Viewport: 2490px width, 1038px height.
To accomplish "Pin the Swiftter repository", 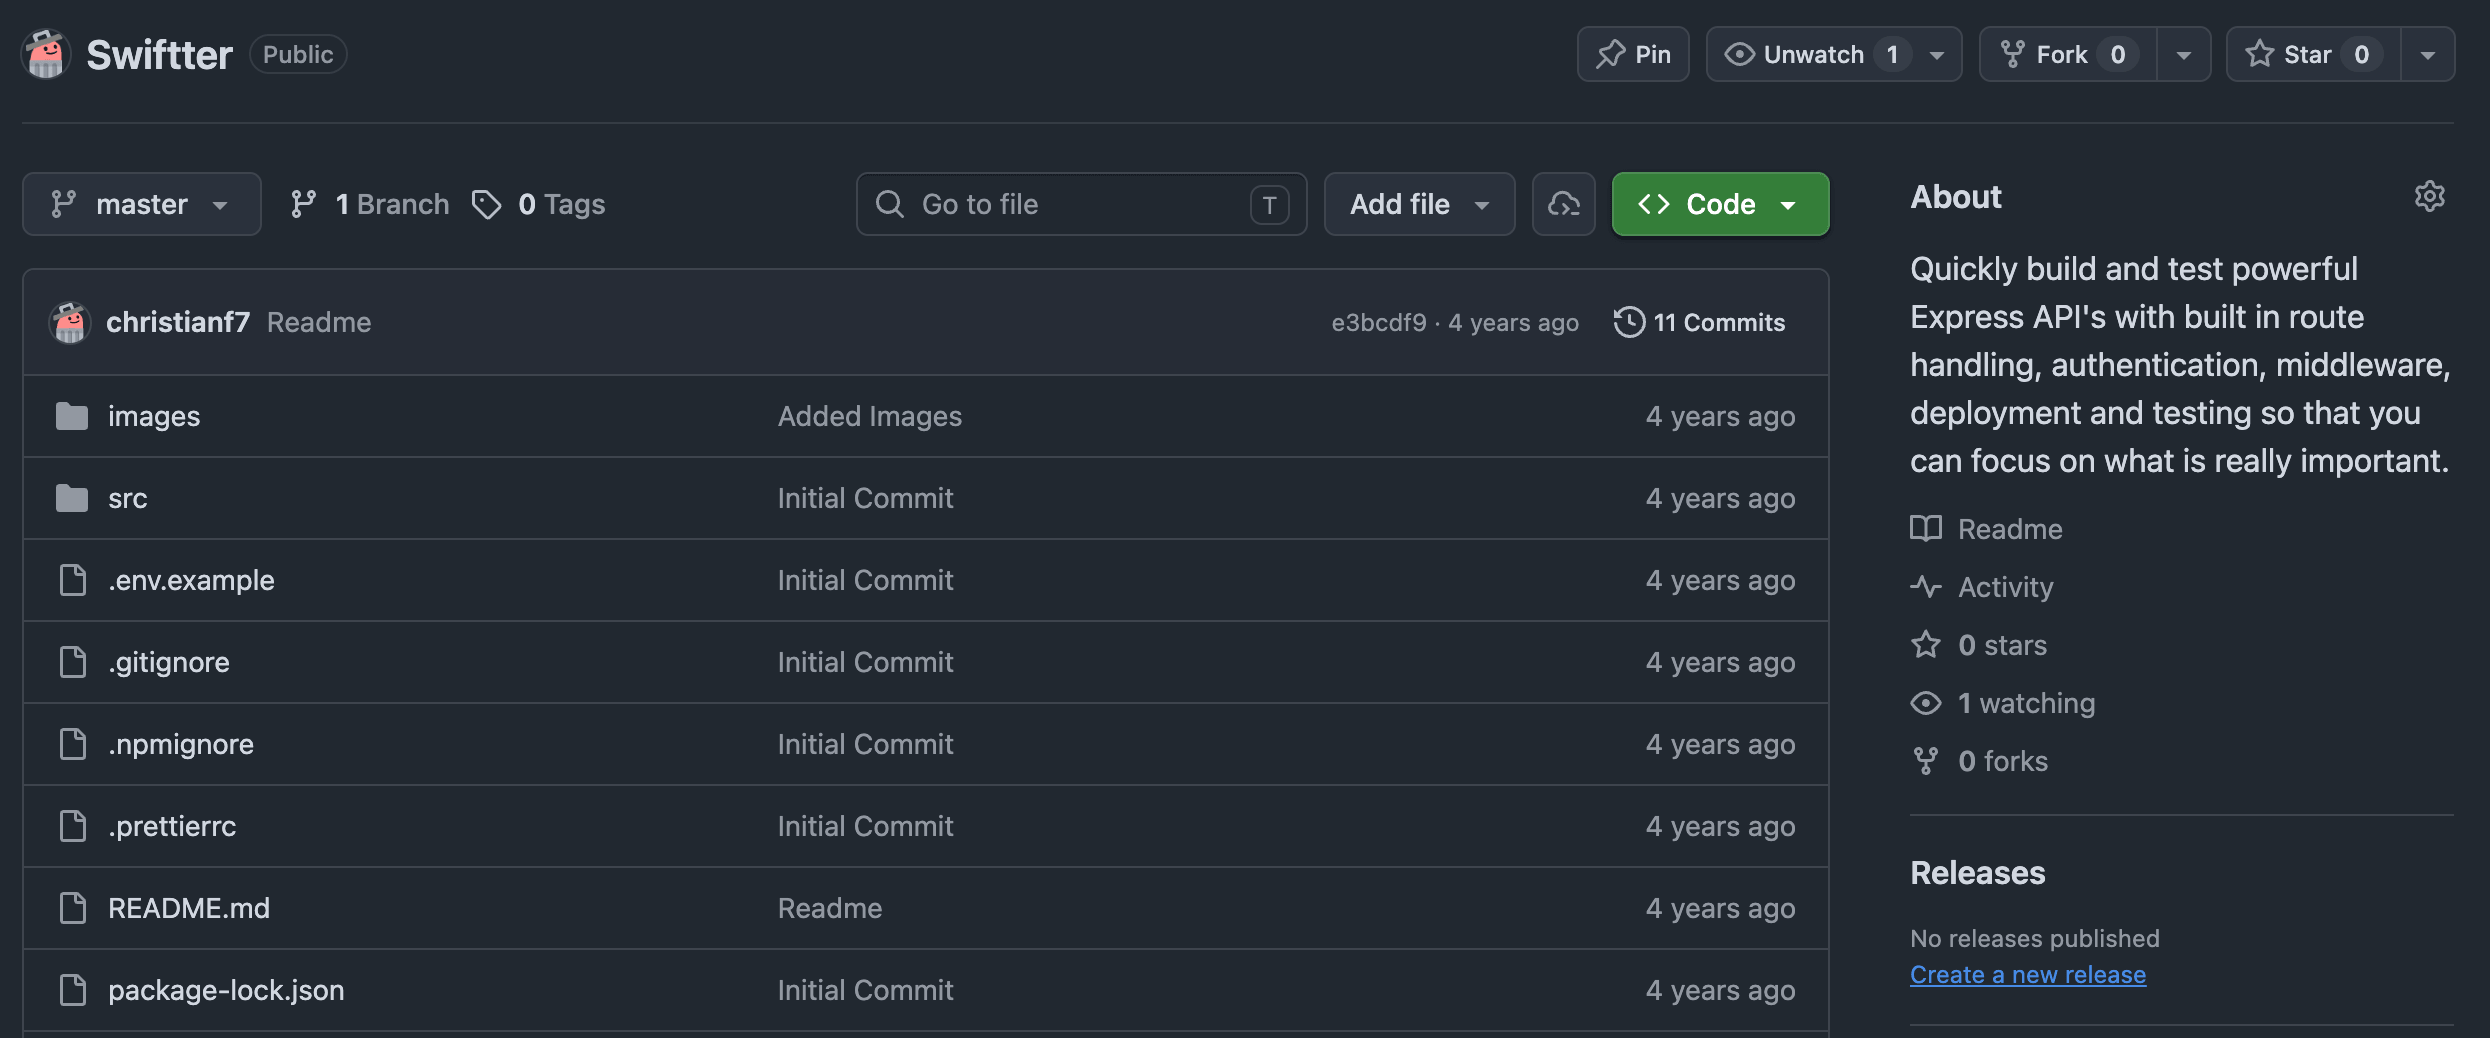I will [1633, 54].
